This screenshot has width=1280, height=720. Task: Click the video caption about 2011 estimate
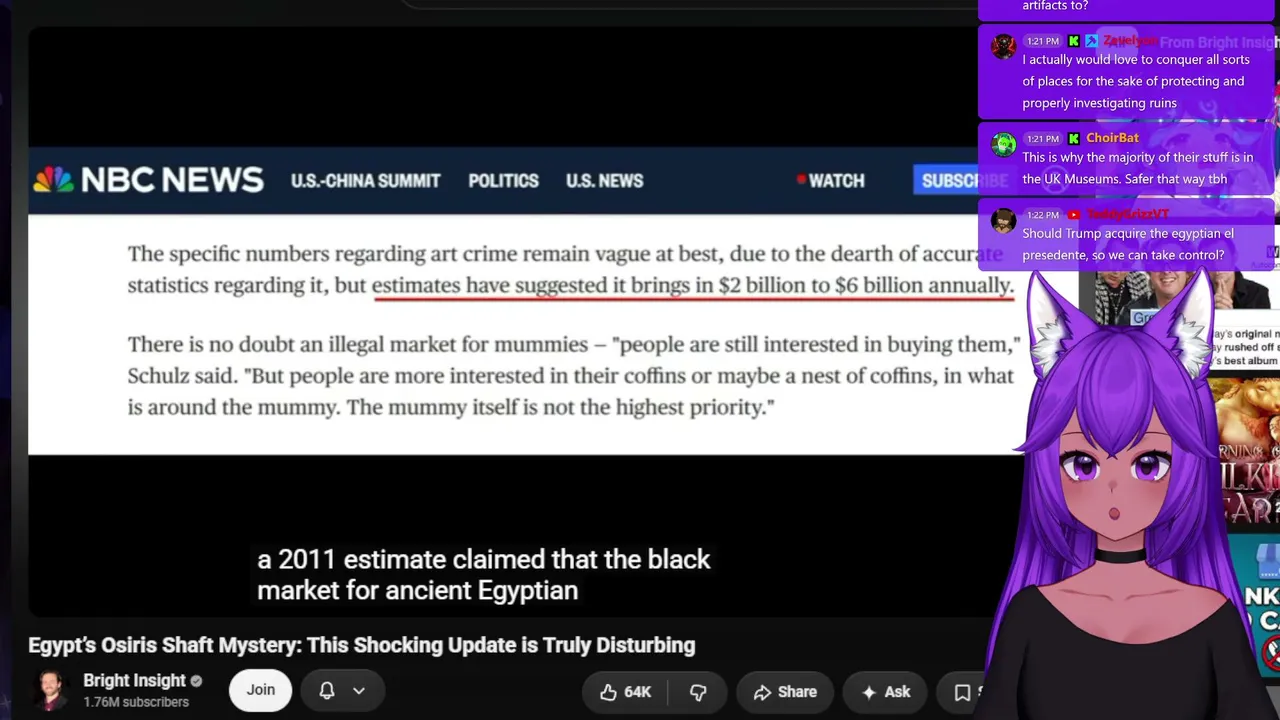[484, 575]
